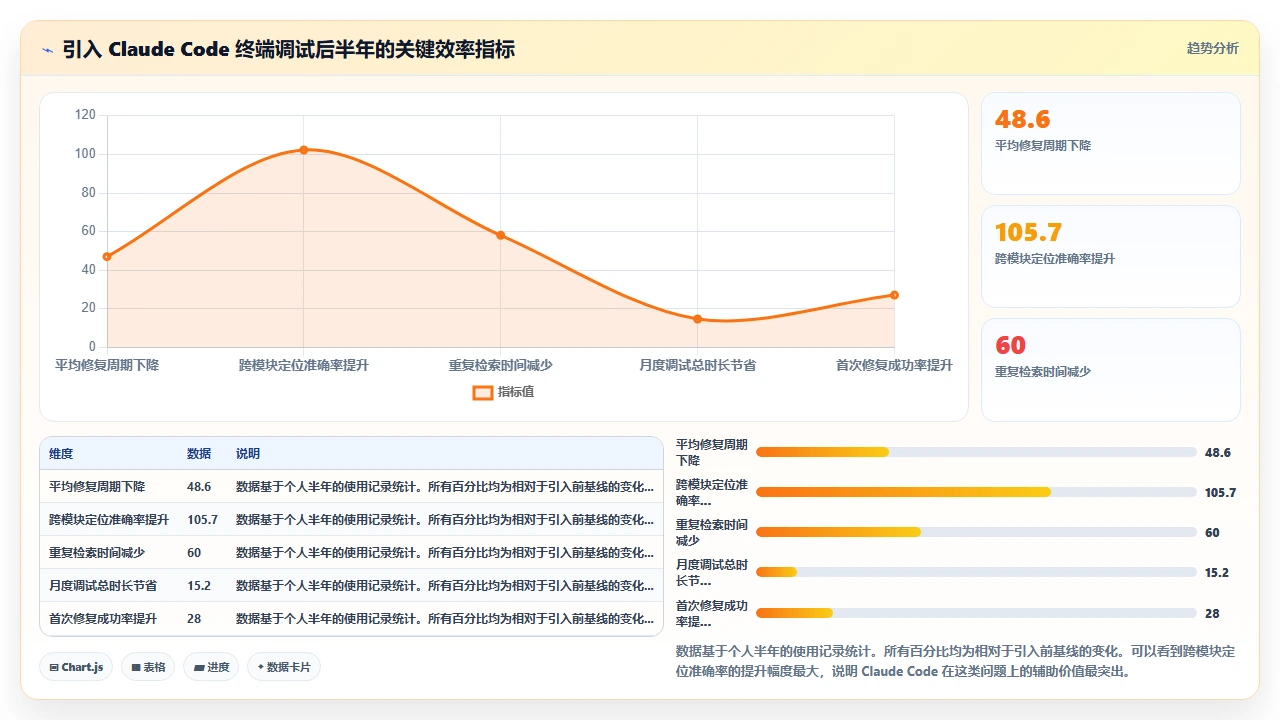
Task: Click chart data point for 跨模块定位准确率提升
Action: click(x=304, y=150)
